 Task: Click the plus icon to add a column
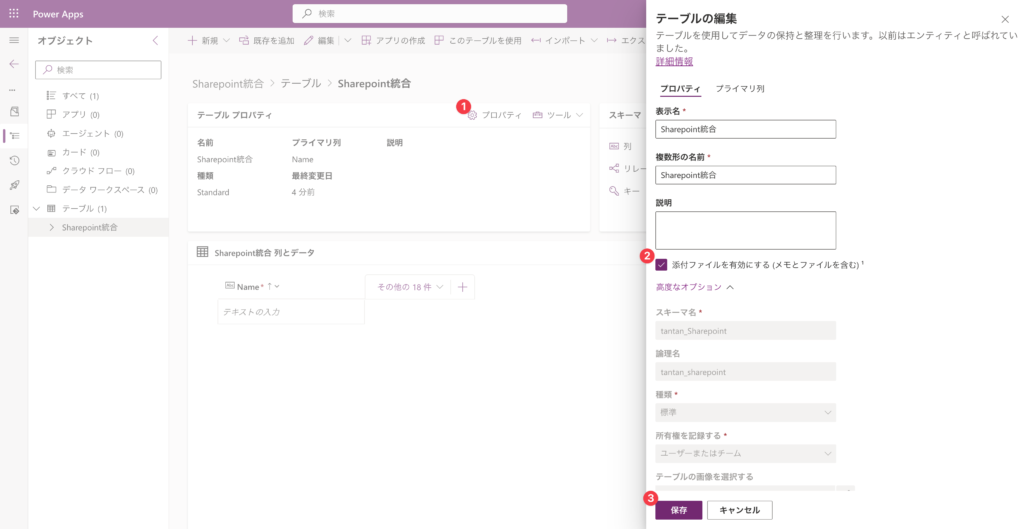click(462, 287)
